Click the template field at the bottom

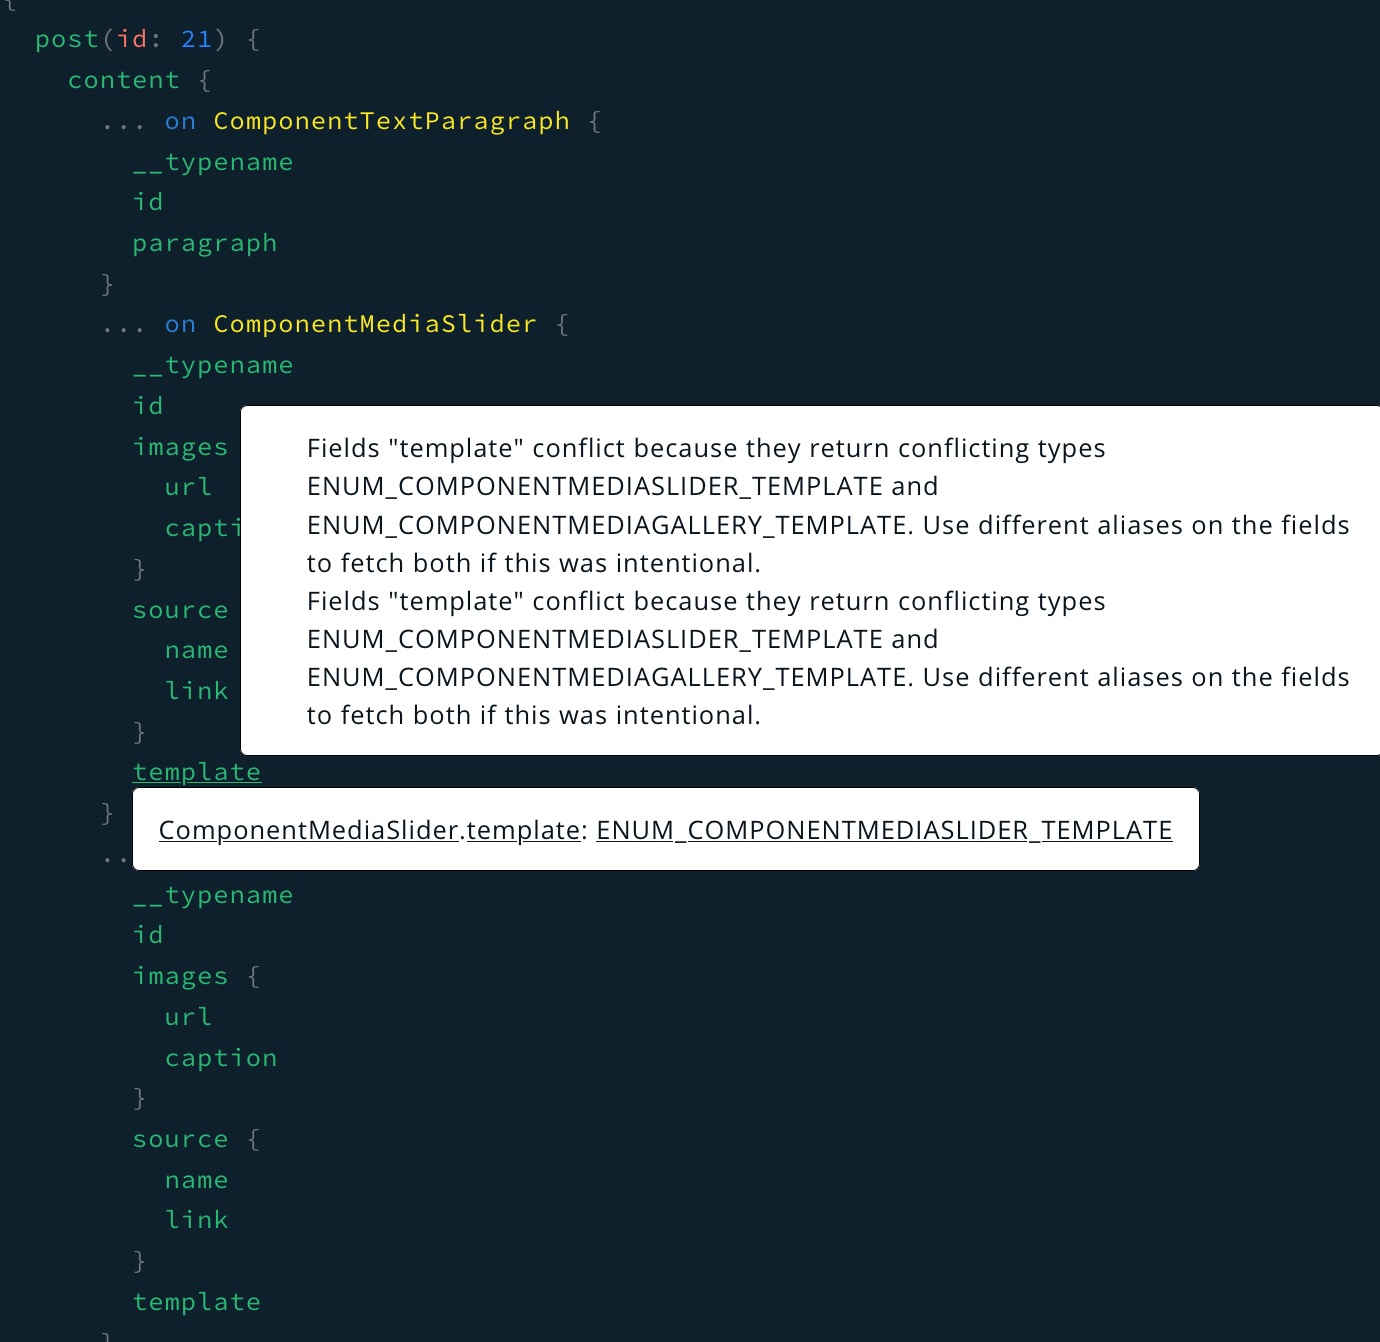197,1301
